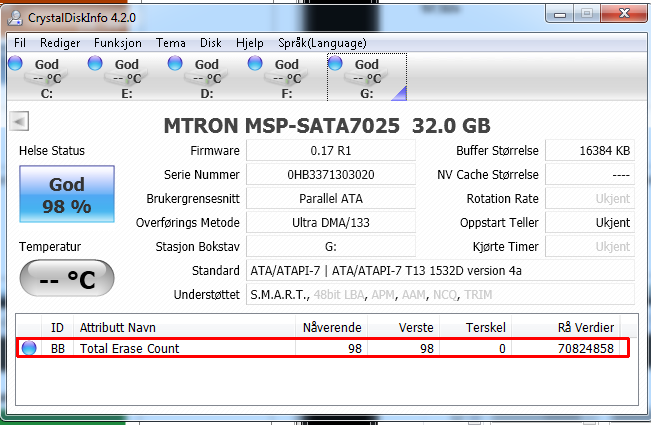This screenshot has width=651, height=425.
Task: Close the CrystalDiskInfo window
Action: pyautogui.click(x=624, y=14)
